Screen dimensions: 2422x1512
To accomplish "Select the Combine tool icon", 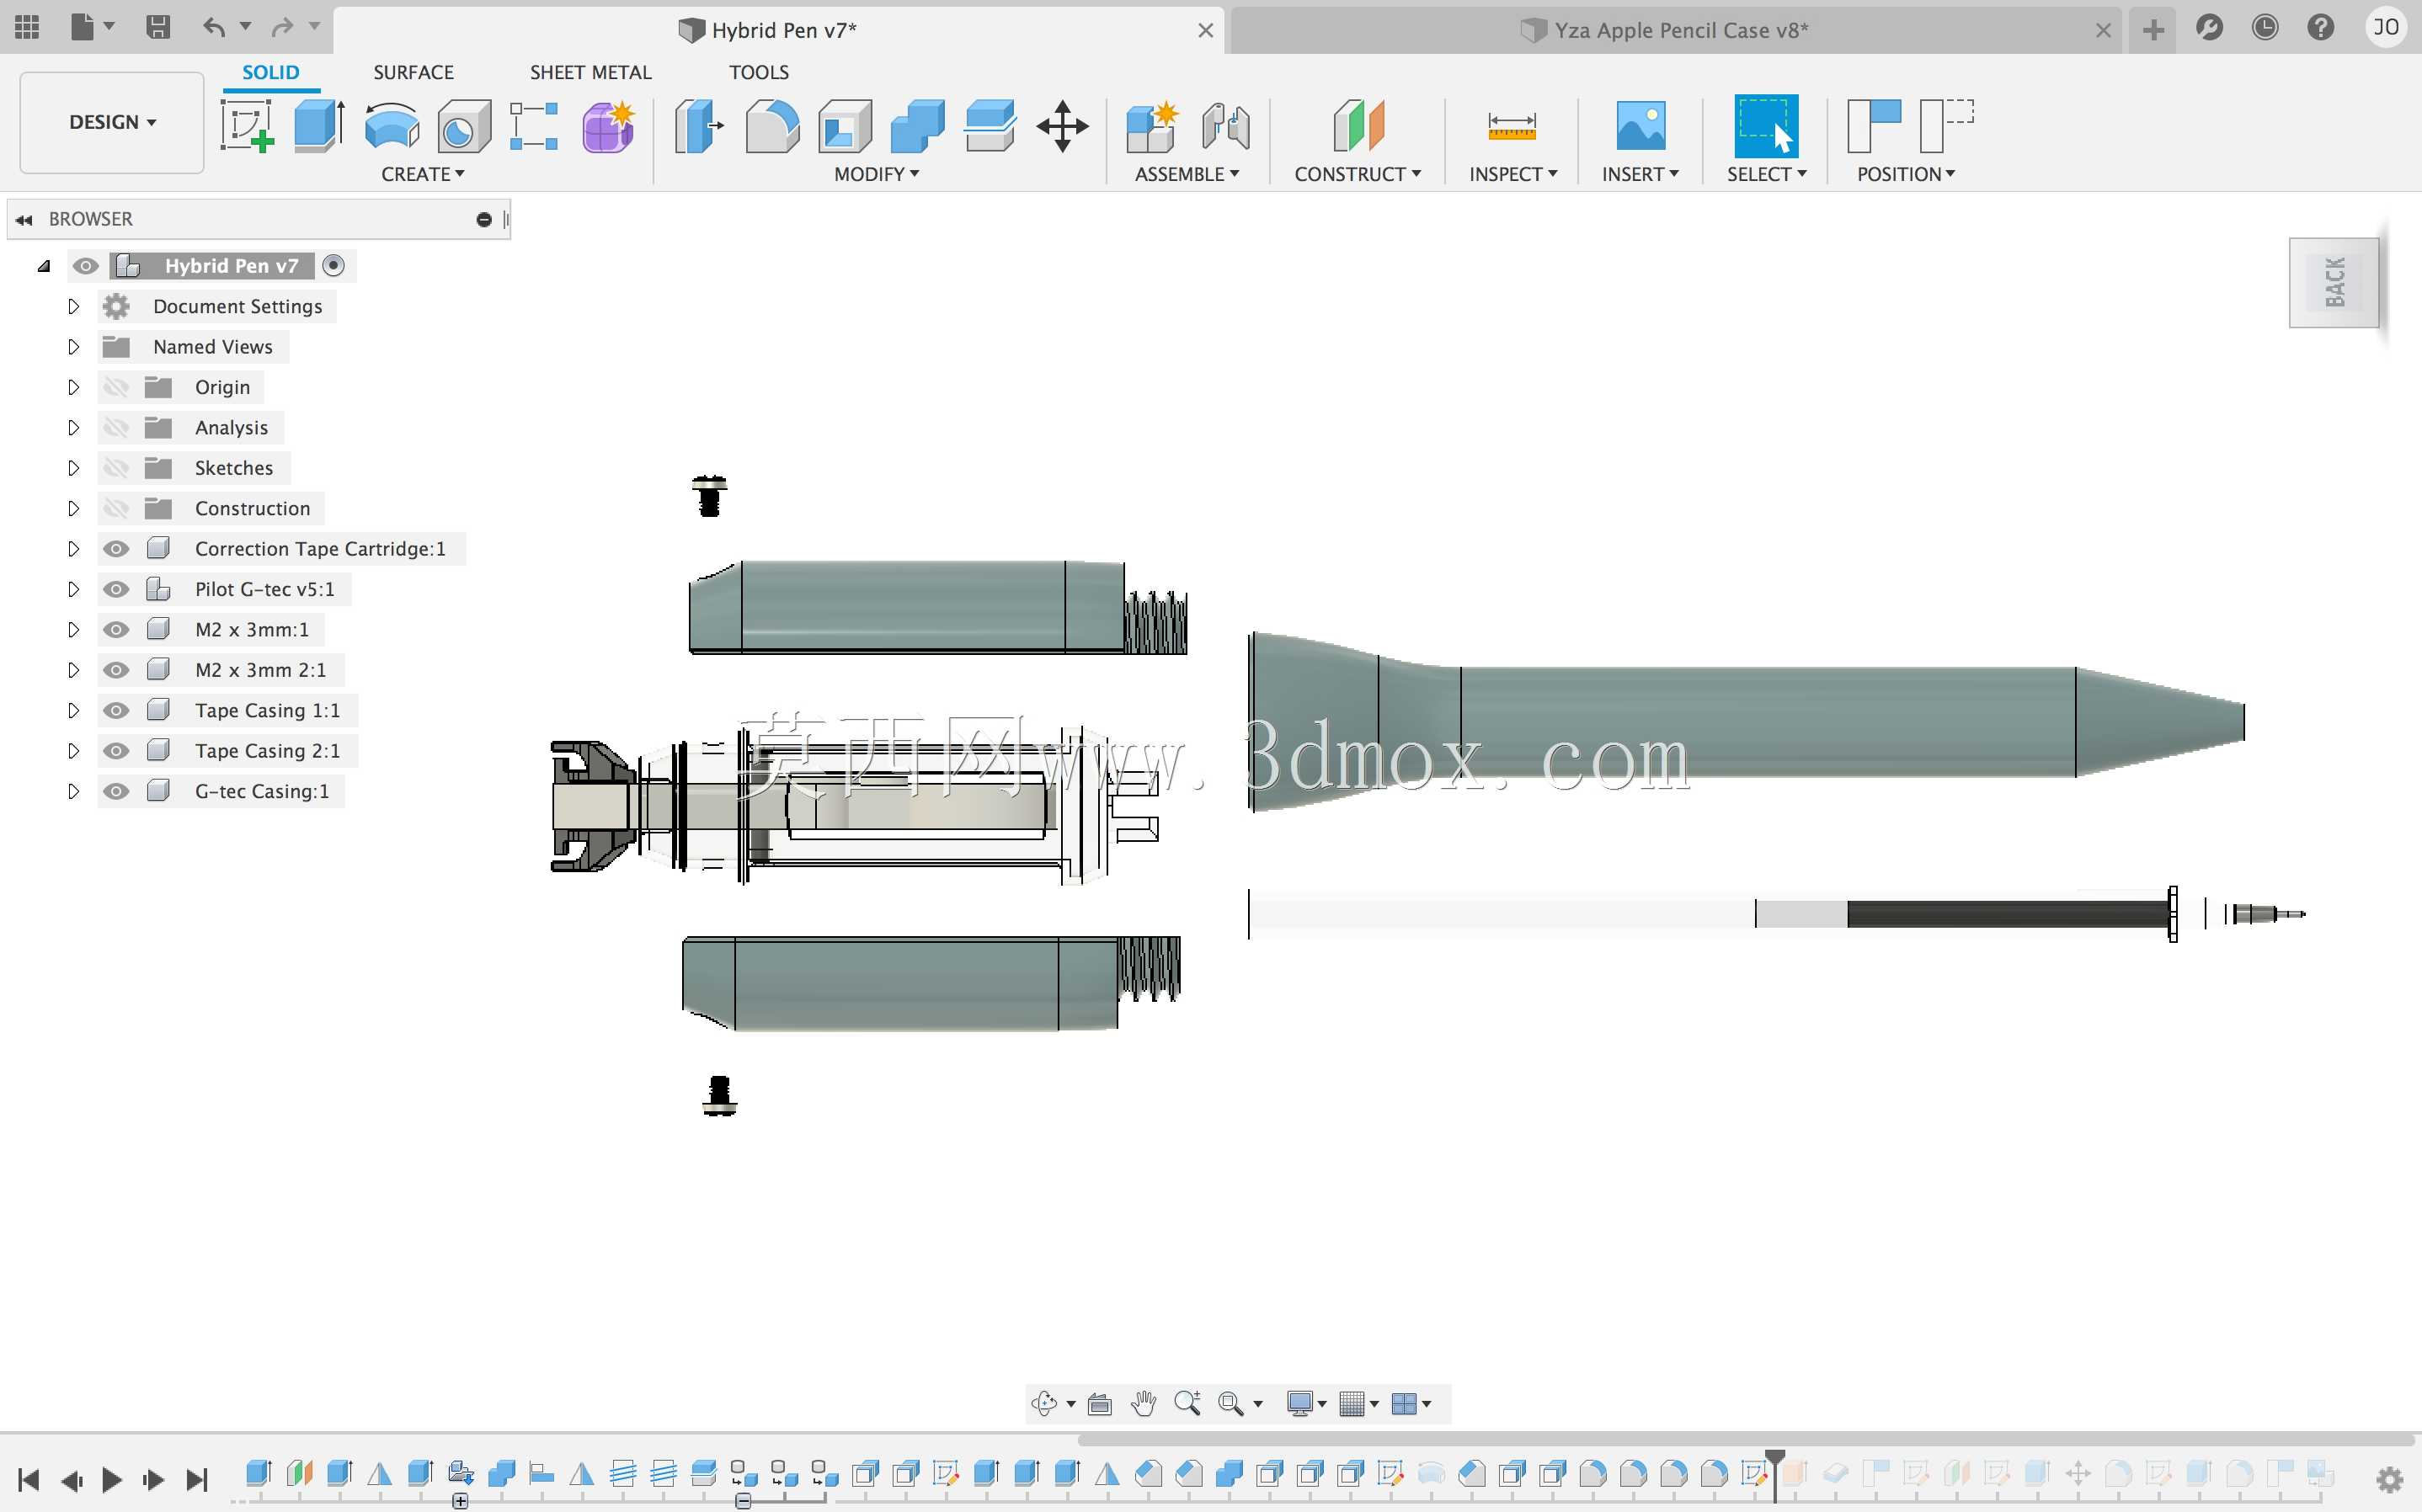I will [x=917, y=126].
